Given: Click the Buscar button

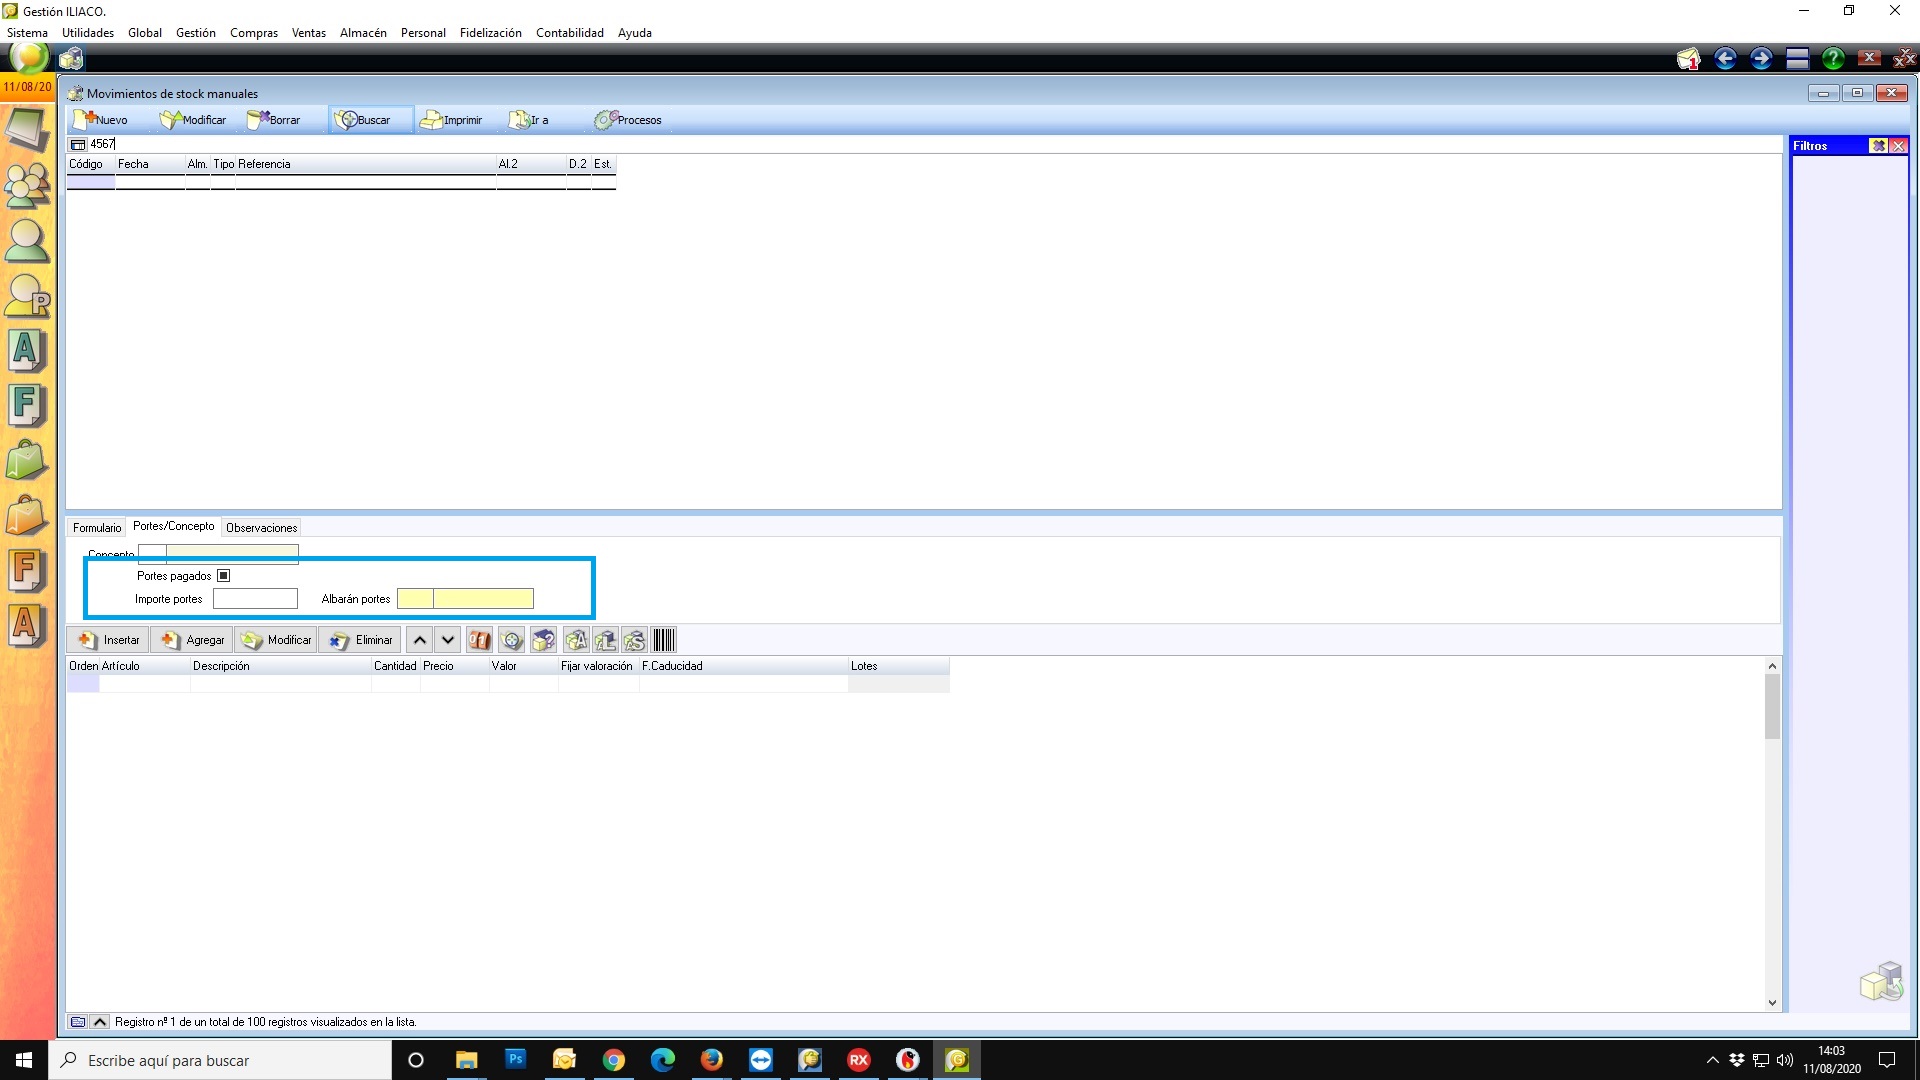Looking at the screenshot, I should [x=370, y=120].
